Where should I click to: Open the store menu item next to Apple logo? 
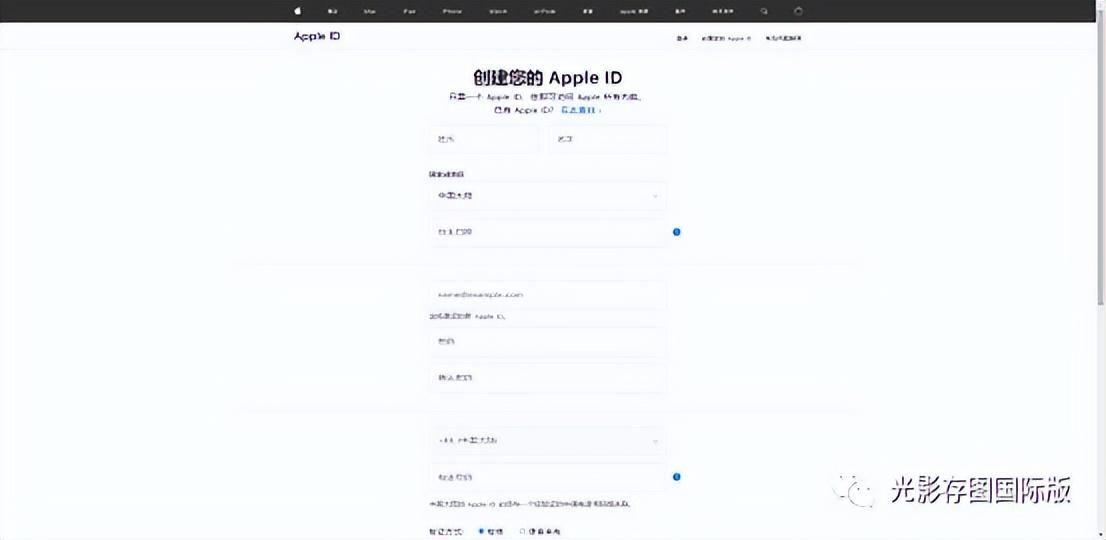[x=333, y=12]
